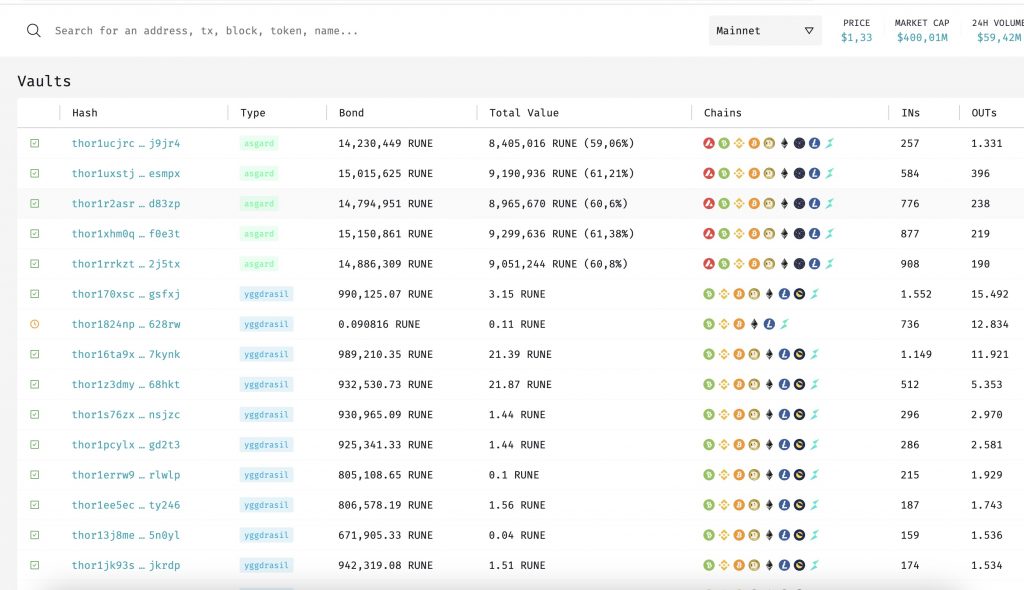Open vault thor1jk93s … jkrdp
The height and width of the screenshot is (590, 1024).
126,565
